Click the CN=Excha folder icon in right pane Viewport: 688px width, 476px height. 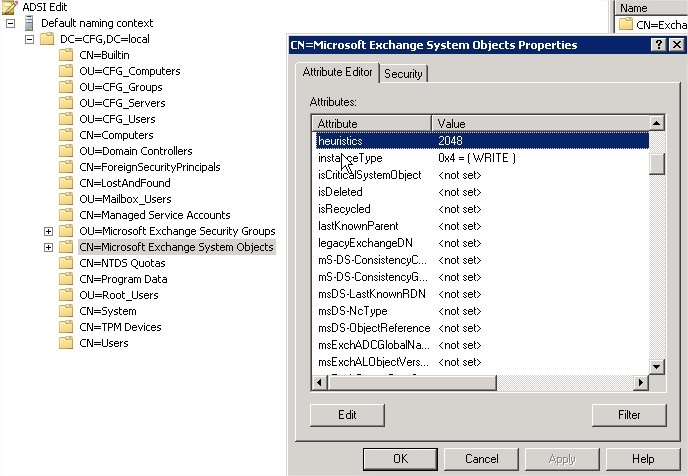tap(626, 25)
